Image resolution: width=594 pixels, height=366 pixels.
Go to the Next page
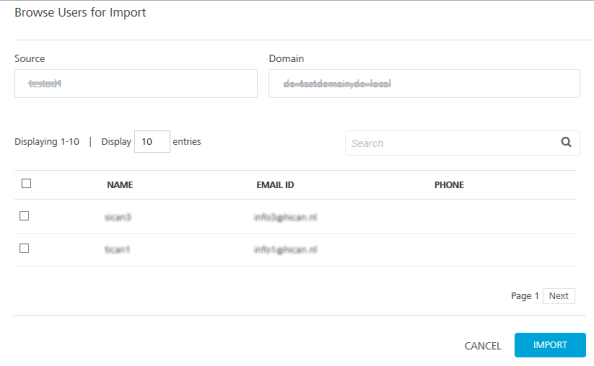tap(559, 296)
